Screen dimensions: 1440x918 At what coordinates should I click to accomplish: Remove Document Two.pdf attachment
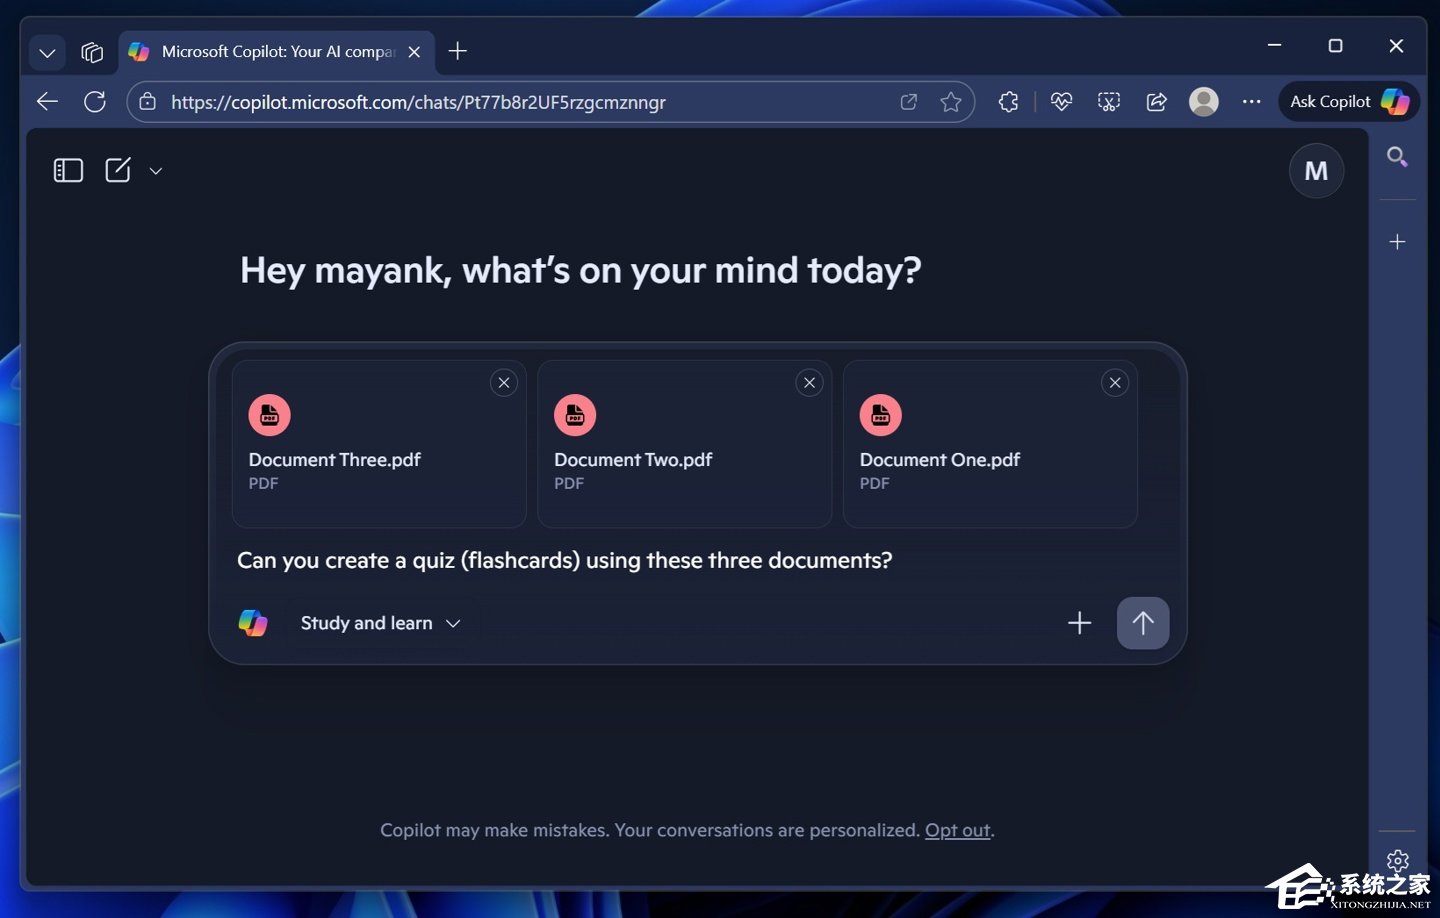[810, 383]
